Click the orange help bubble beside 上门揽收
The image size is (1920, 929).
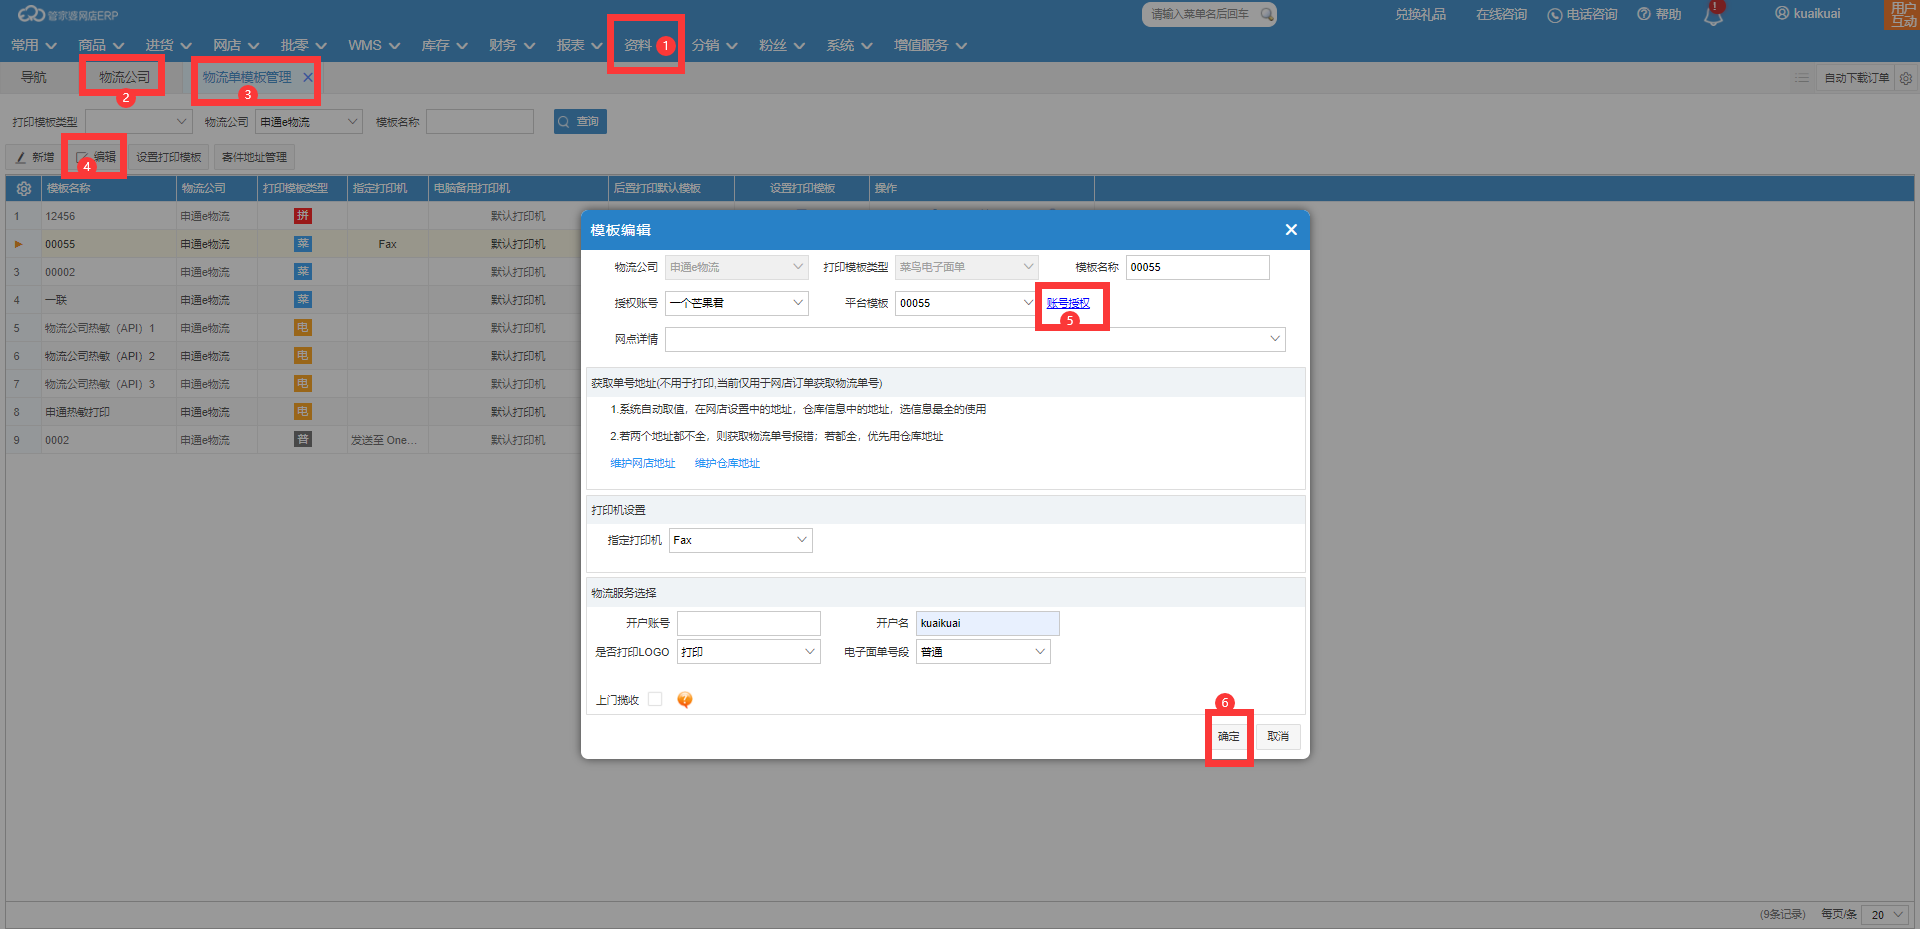(684, 700)
